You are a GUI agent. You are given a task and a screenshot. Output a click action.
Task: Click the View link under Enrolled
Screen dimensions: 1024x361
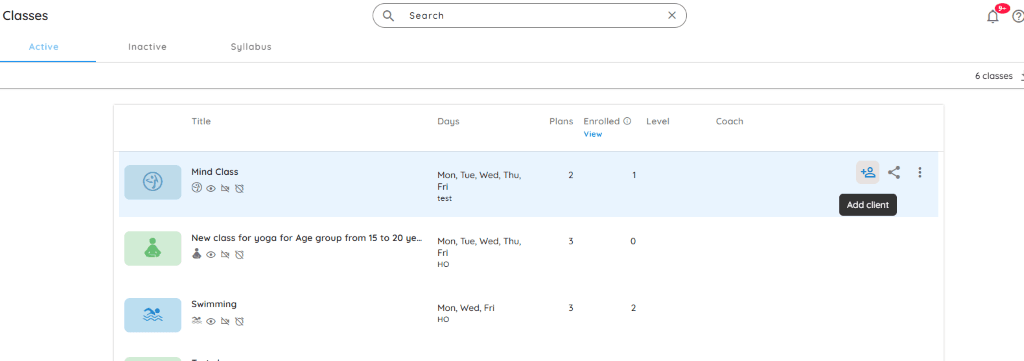point(592,134)
